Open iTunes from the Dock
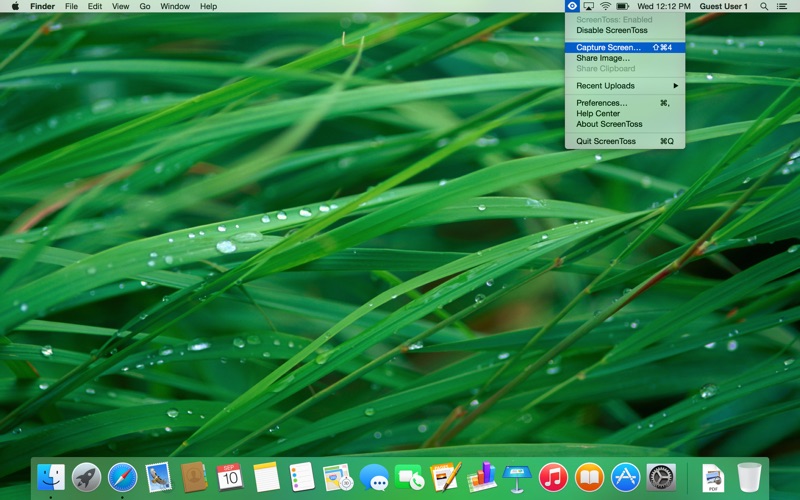The height and width of the screenshot is (500, 800). tap(553, 477)
